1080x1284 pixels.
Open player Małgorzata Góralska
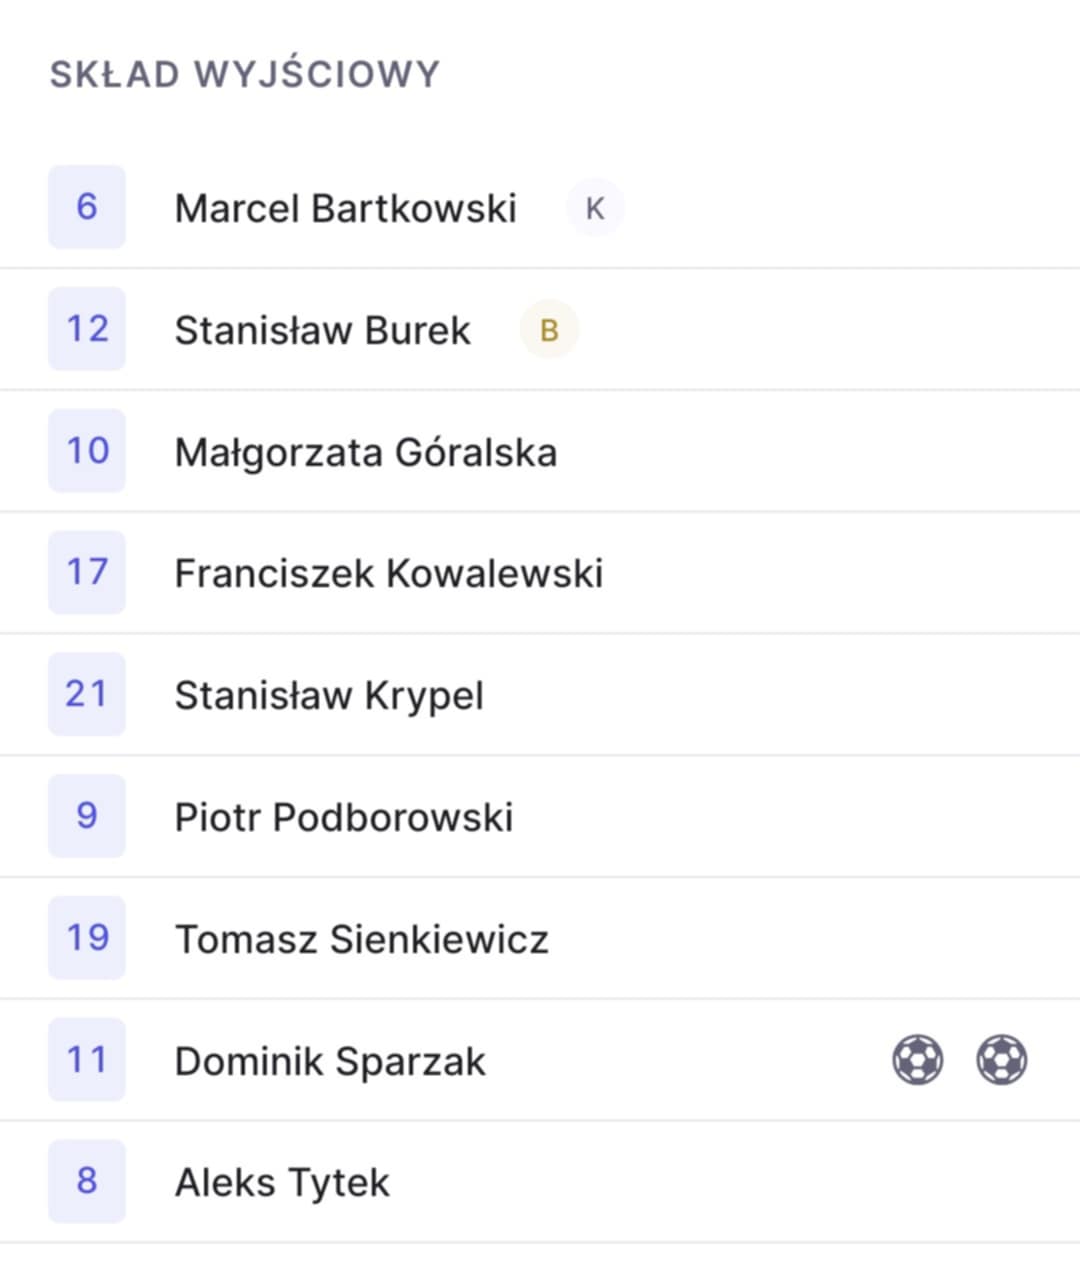[x=366, y=452]
